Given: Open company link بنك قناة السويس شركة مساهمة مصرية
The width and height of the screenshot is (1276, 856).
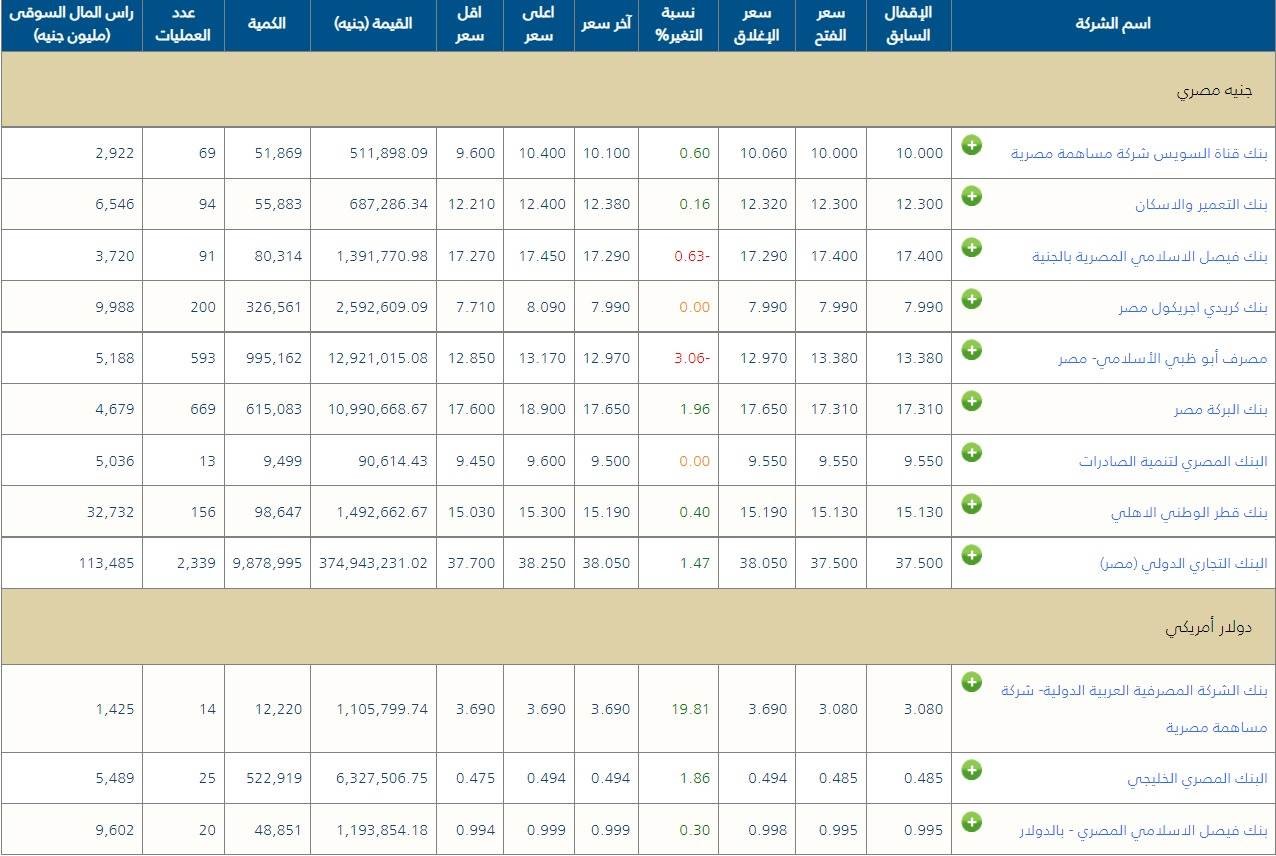Looking at the screenshot, I should click(x=1139, y=154).
